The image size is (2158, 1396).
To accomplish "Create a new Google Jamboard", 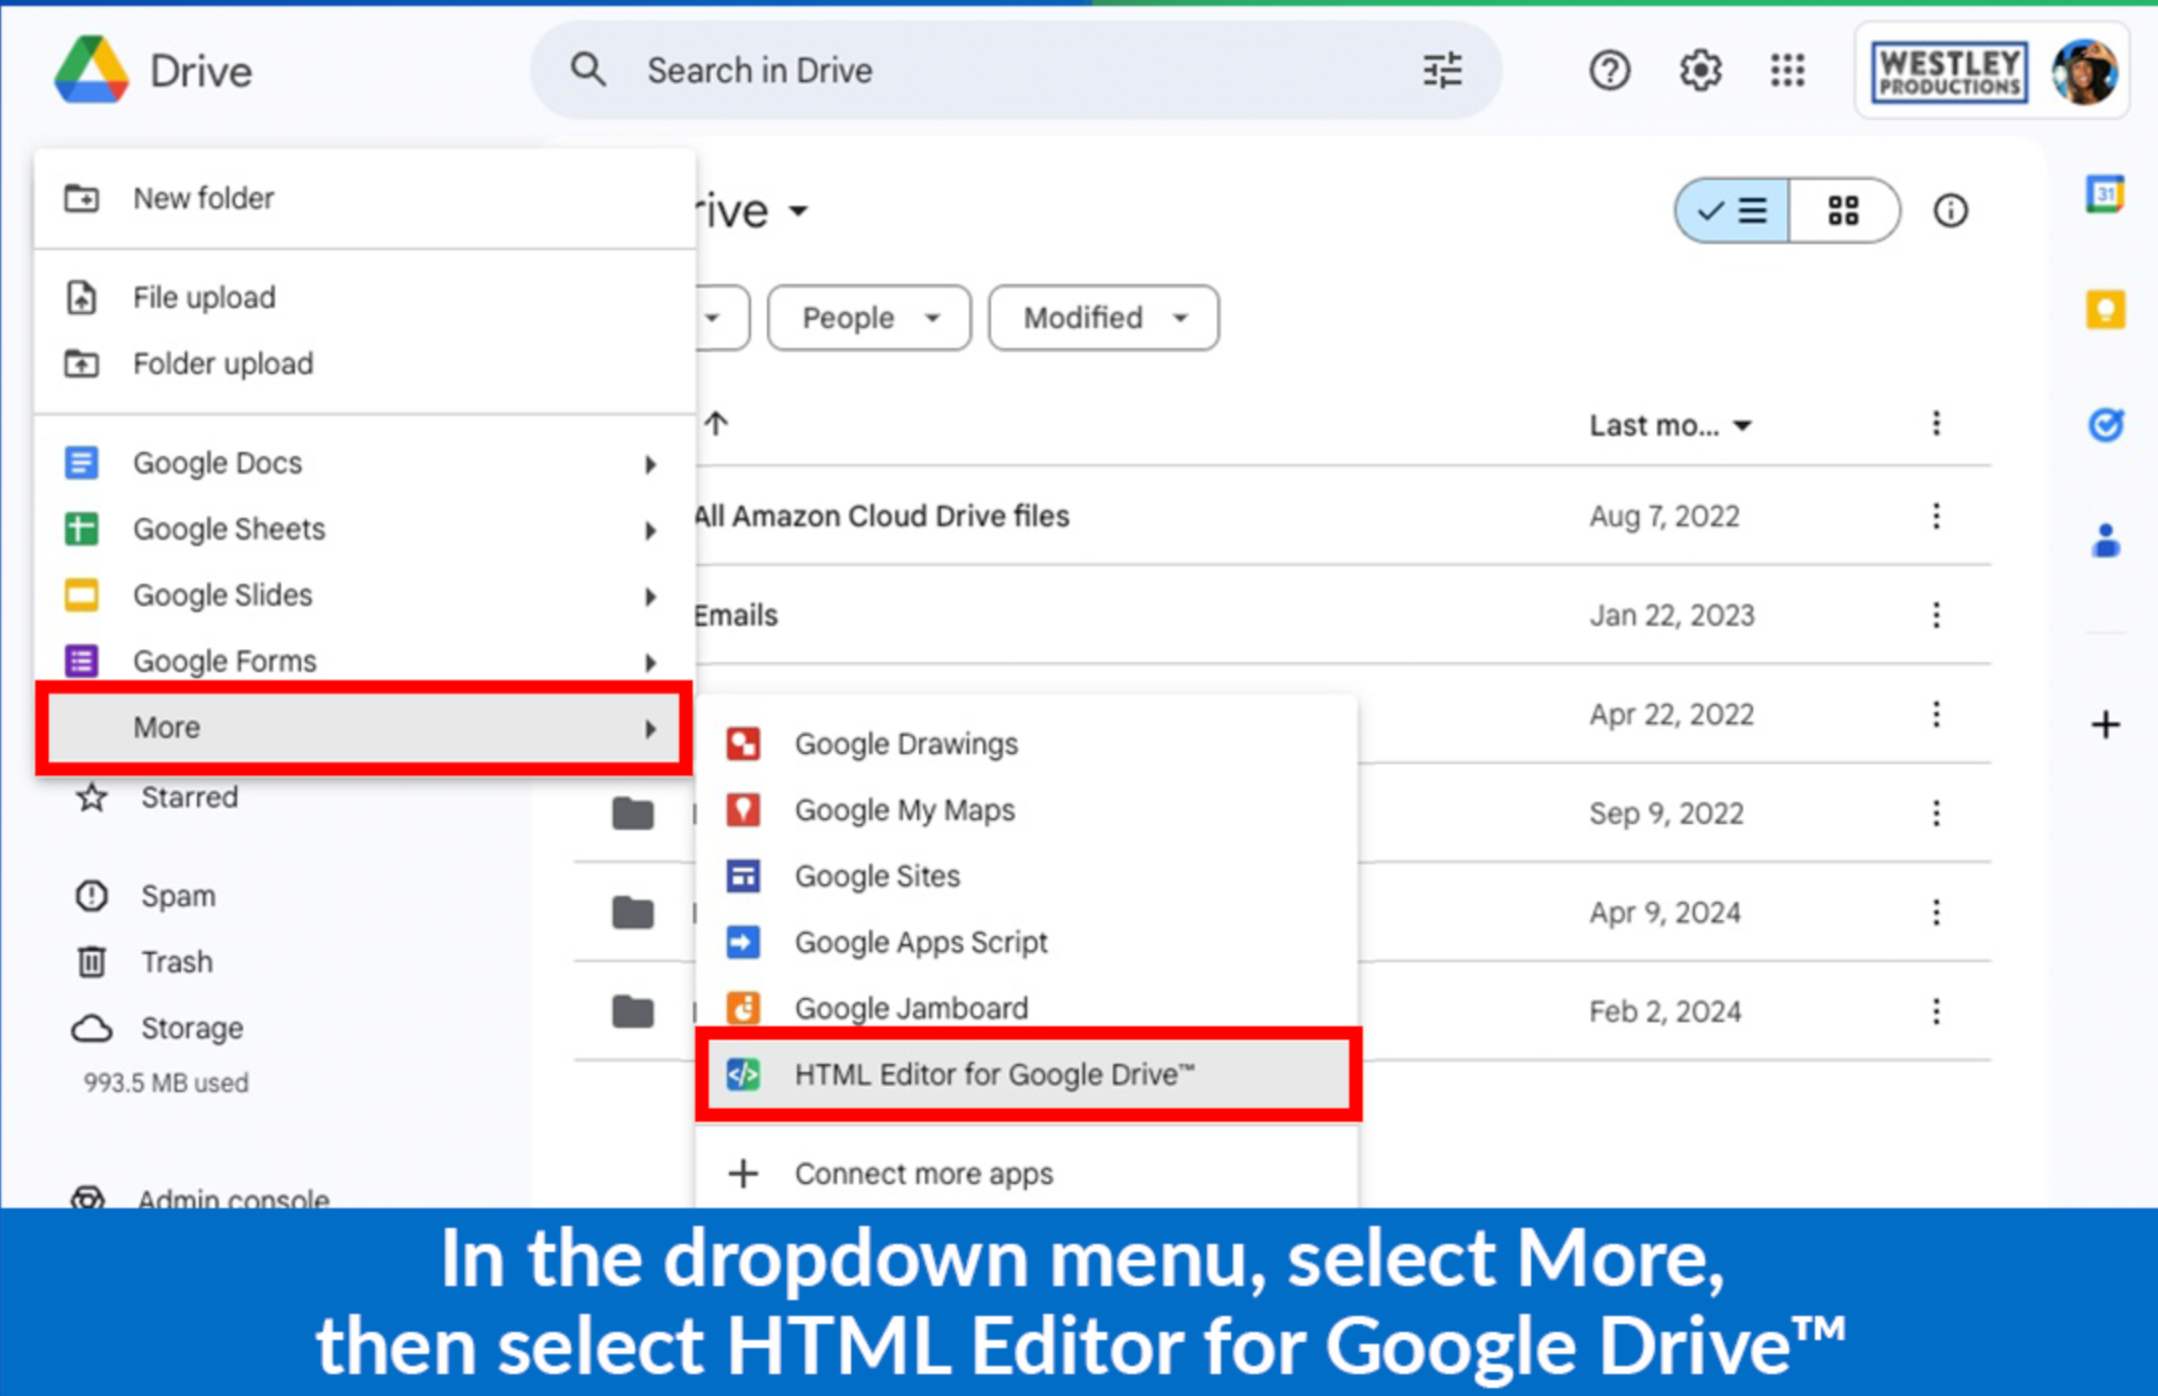I will pyautogui.click(x=1027, y=1007).
